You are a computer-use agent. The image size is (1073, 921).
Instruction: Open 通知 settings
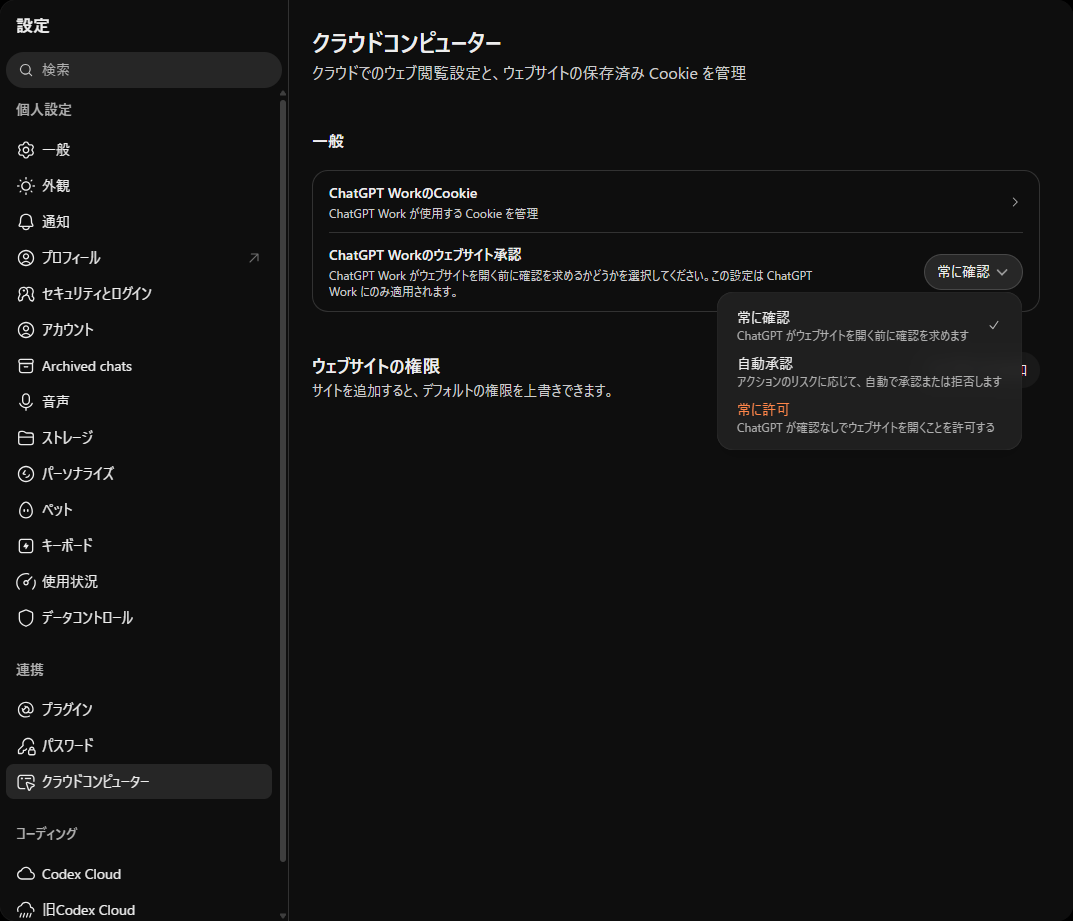coord(139,222)
